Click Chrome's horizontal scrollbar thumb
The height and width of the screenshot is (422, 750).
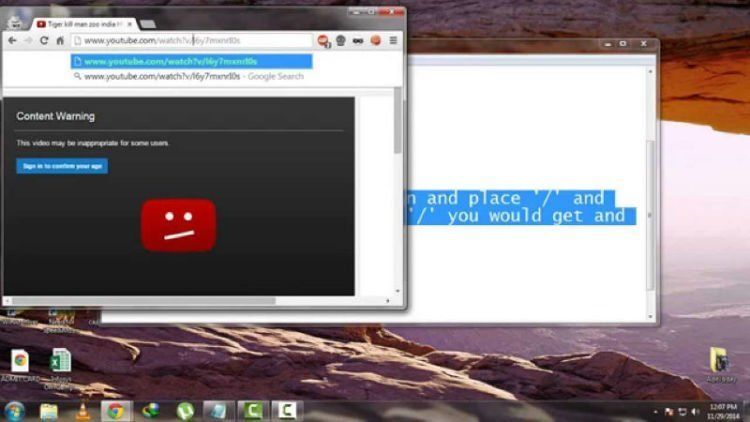143,301
